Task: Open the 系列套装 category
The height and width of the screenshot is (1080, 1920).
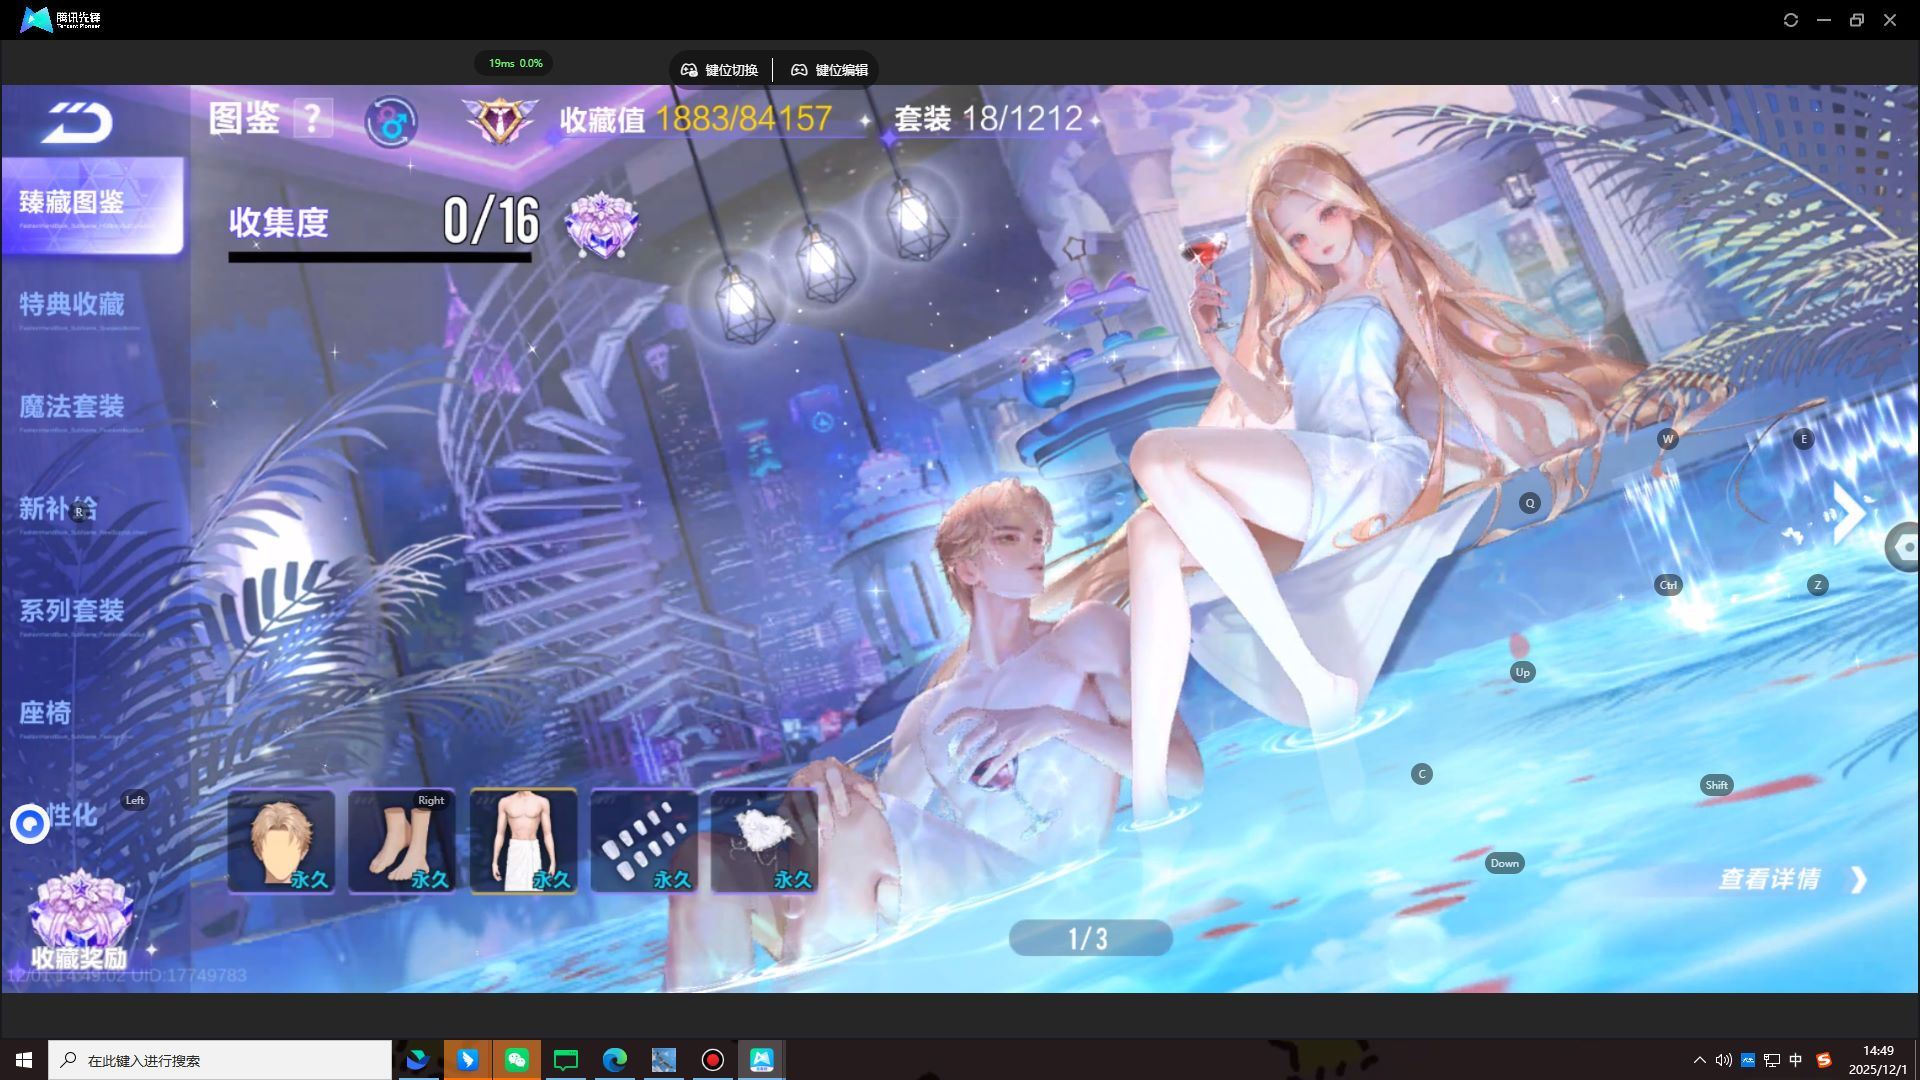Action: click(x=73, y=611)
